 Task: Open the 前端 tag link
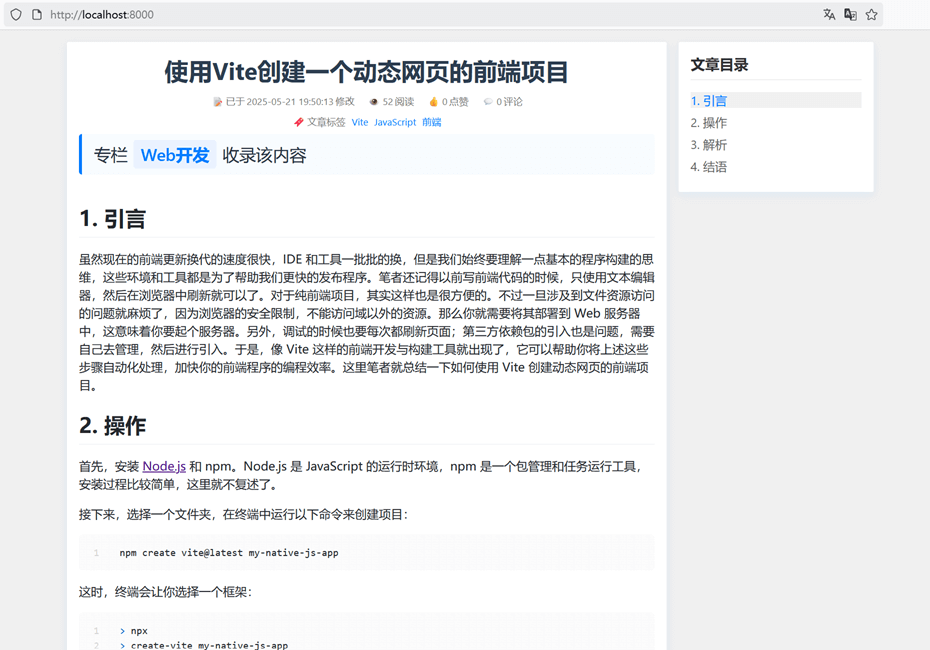coord(430,121)
